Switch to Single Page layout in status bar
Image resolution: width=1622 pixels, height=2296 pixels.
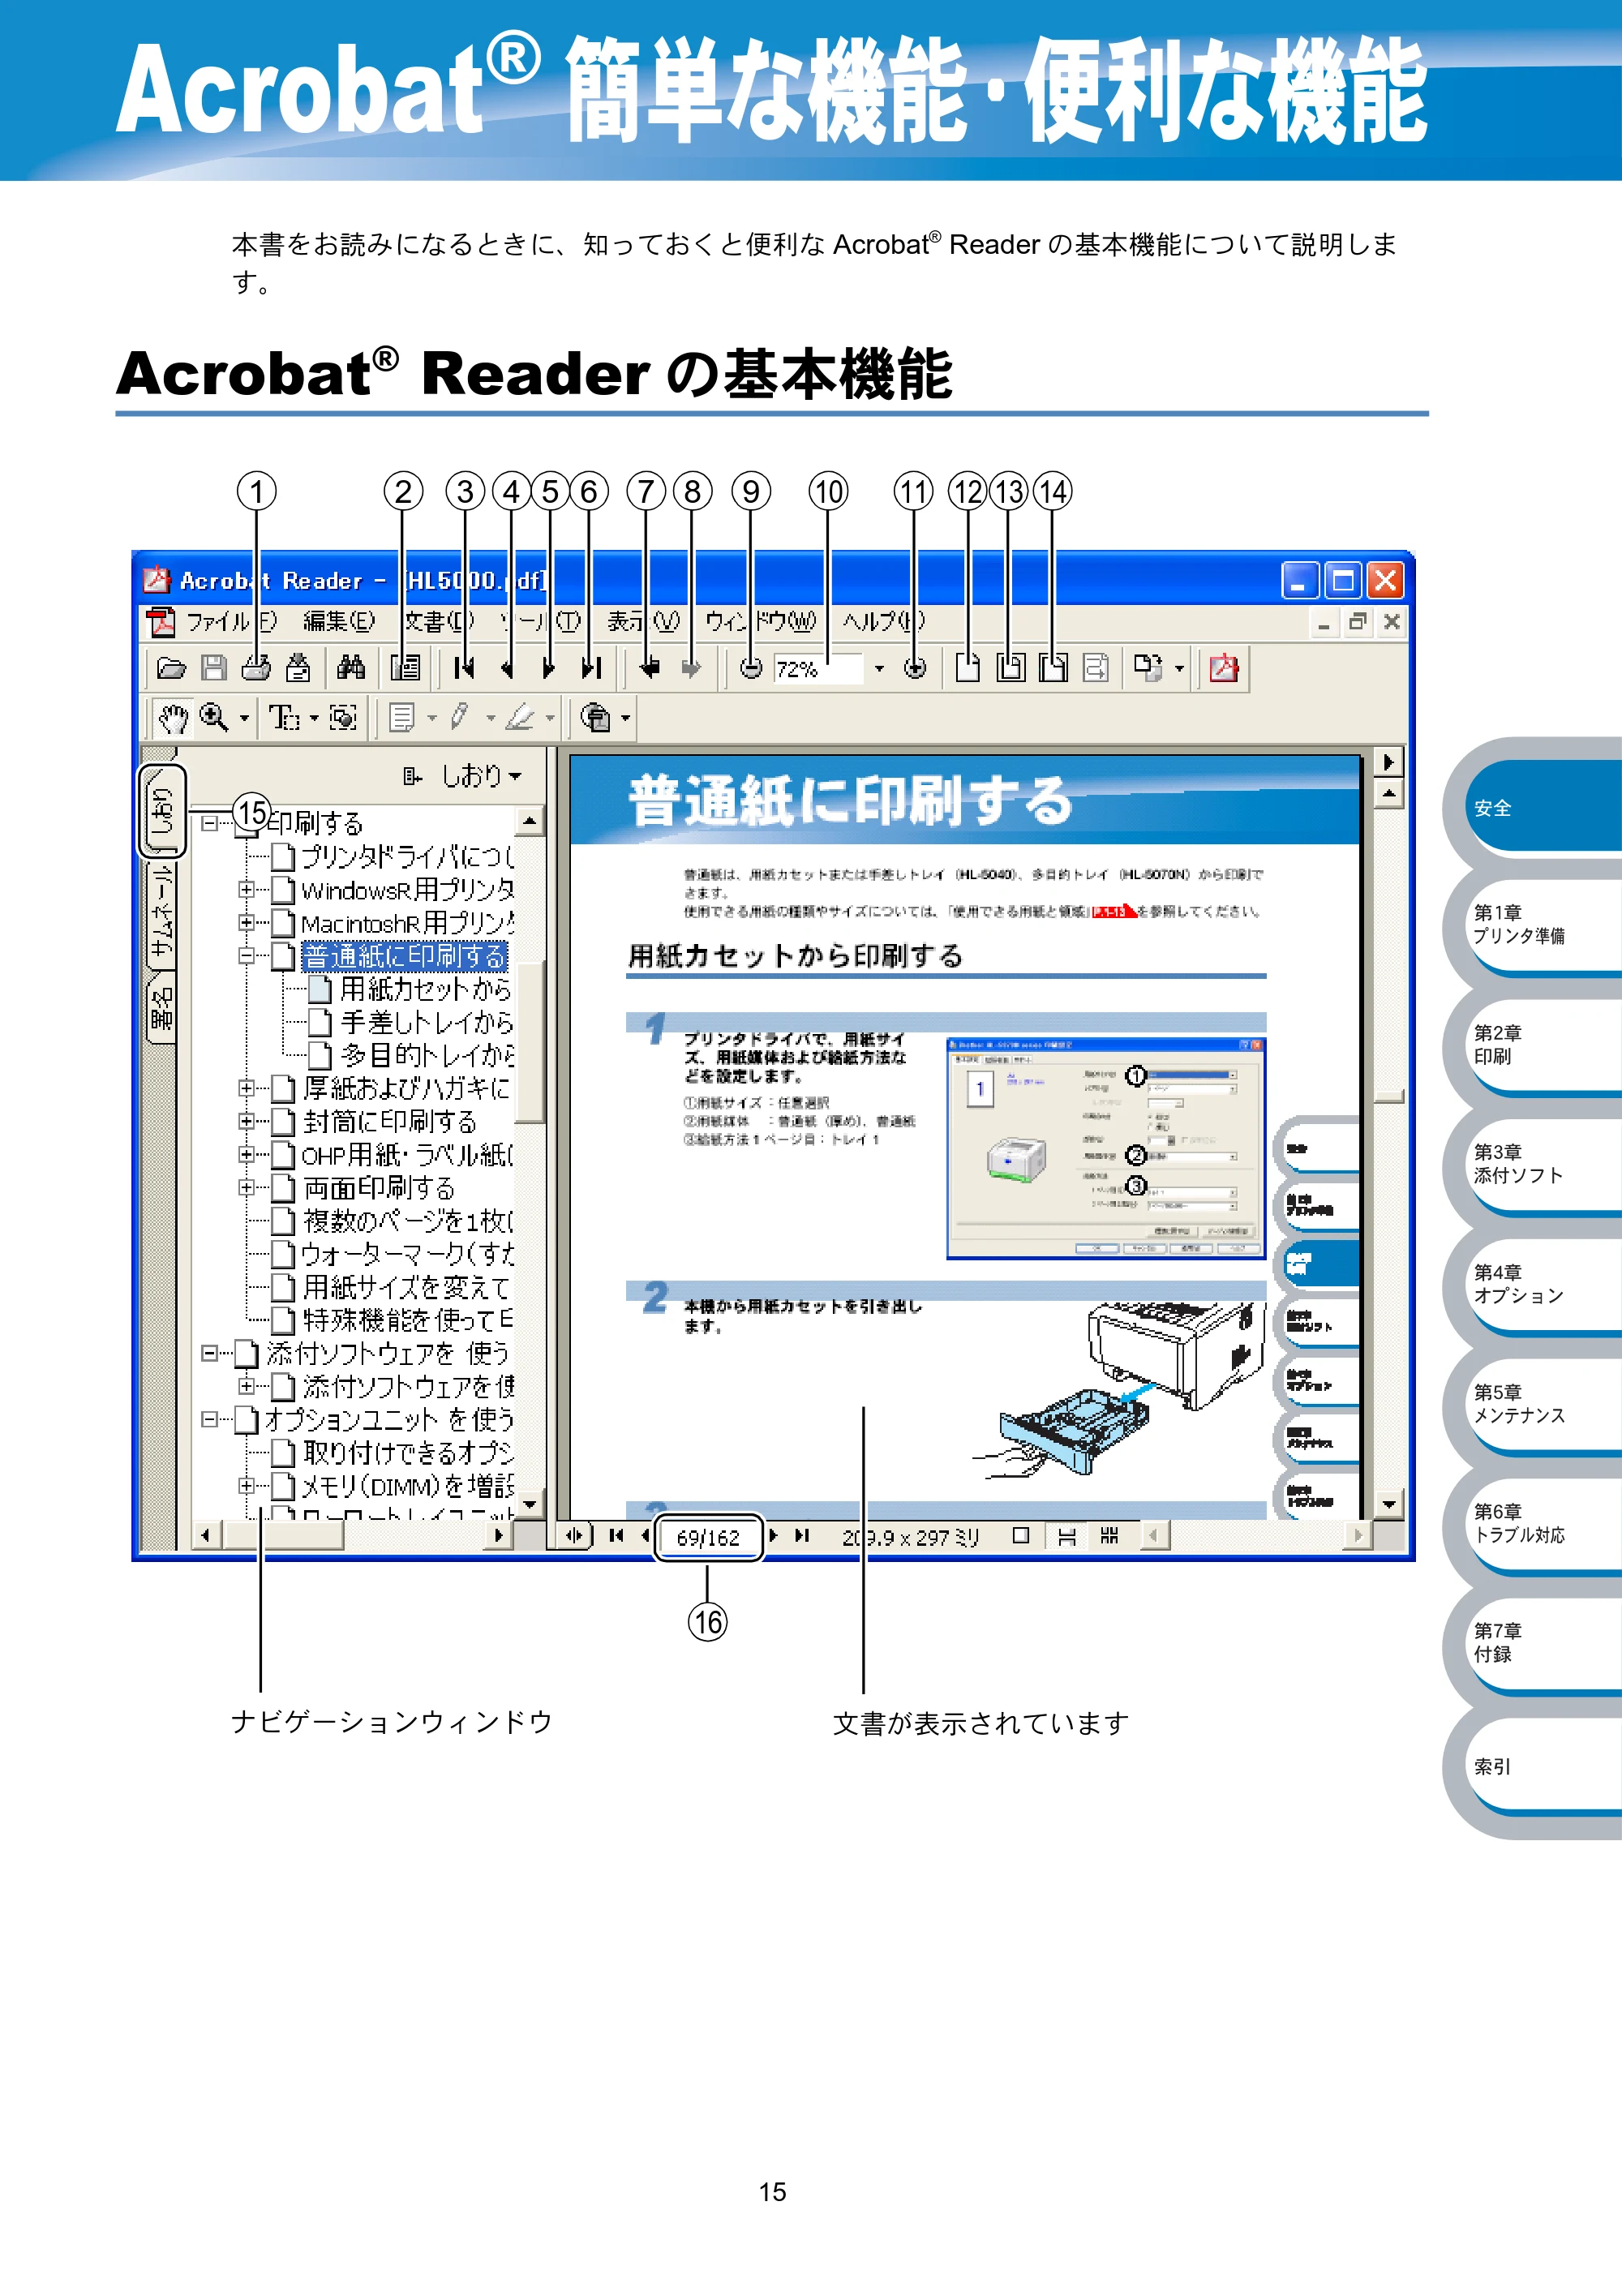1021,1535
